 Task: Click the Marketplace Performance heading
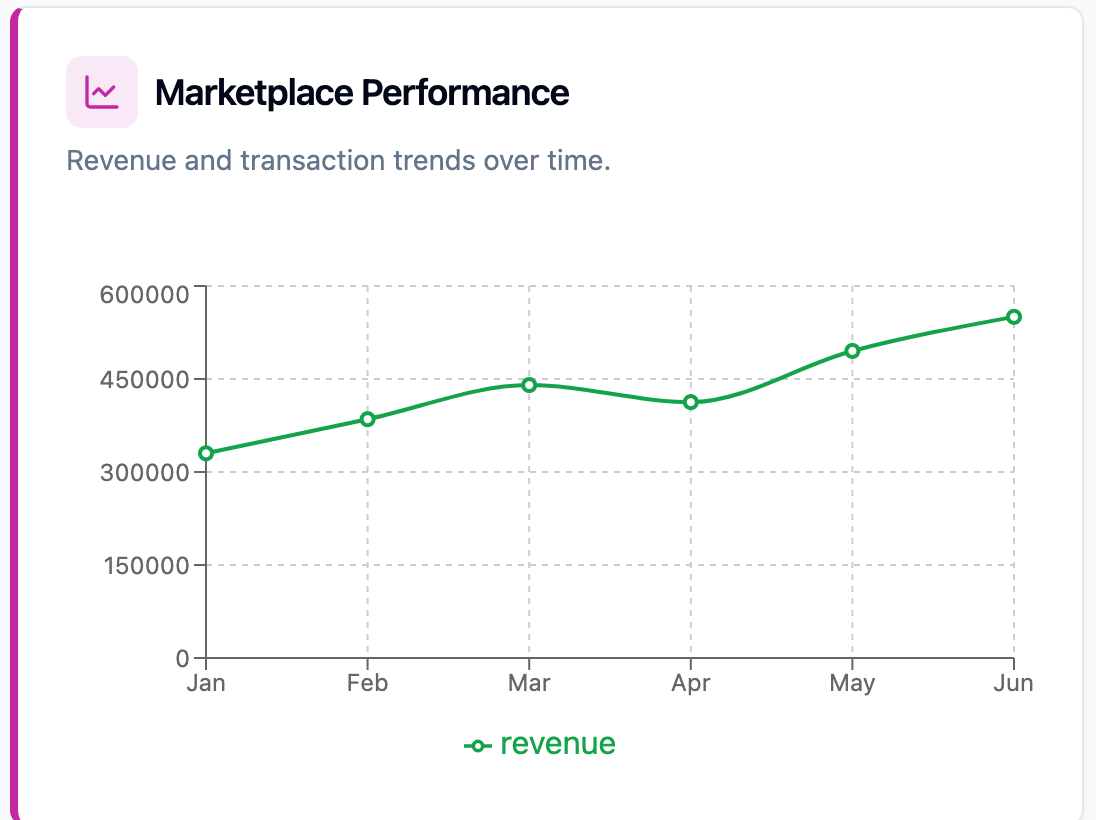(x=362, y=93)
